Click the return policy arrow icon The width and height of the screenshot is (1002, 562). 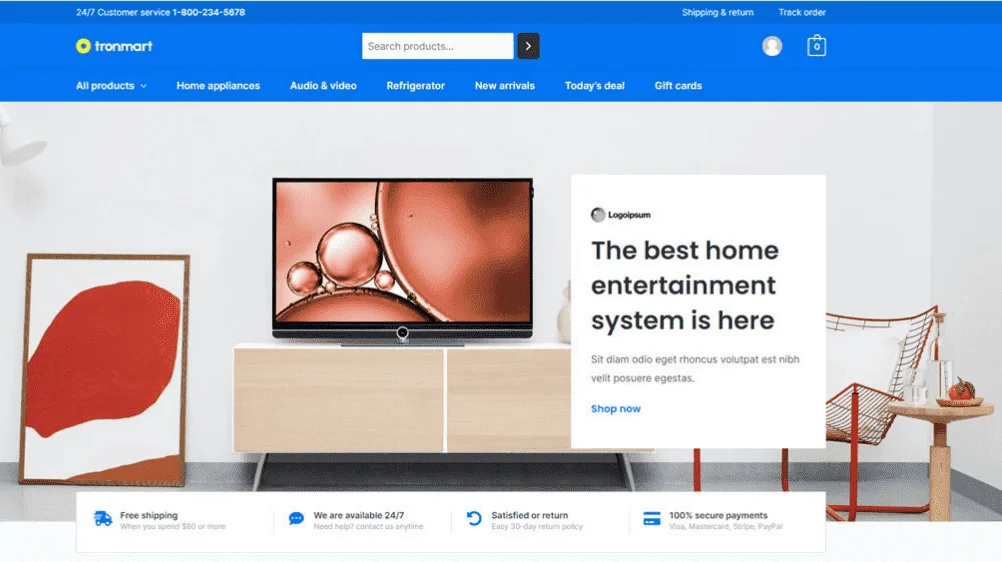click(x=474, y=519)
